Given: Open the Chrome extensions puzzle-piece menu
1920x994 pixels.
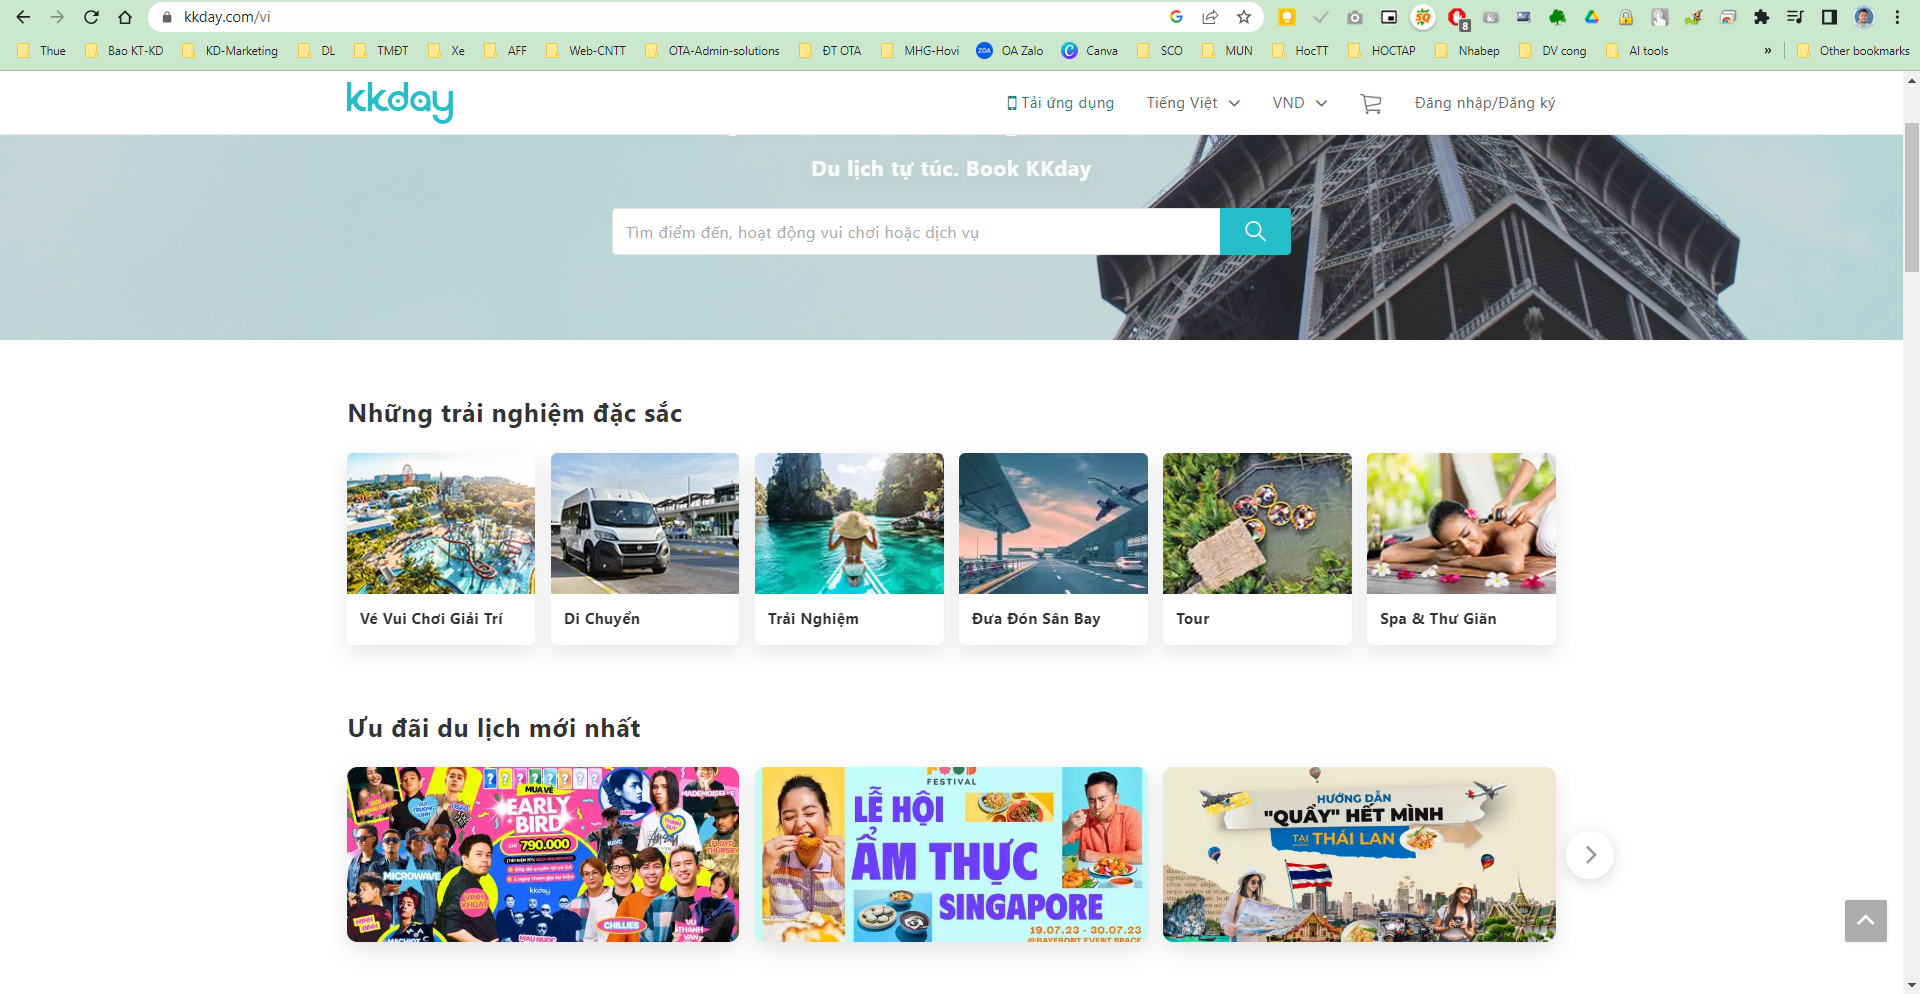Looking at the screenshot, I should [x=1762, y=17].
